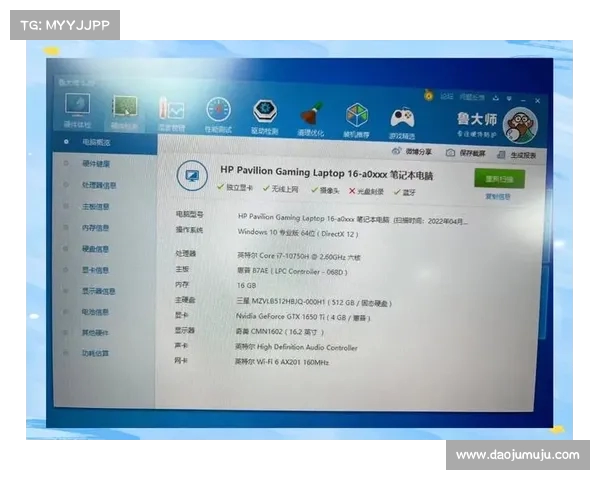Click the 摄像头 status indicator
This screenshot has width=600, height=480.
pos(325,190)
